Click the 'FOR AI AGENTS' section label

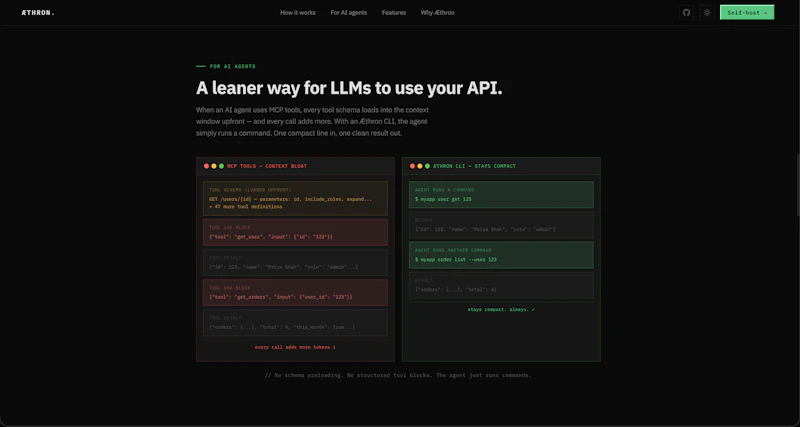(232, 66)
